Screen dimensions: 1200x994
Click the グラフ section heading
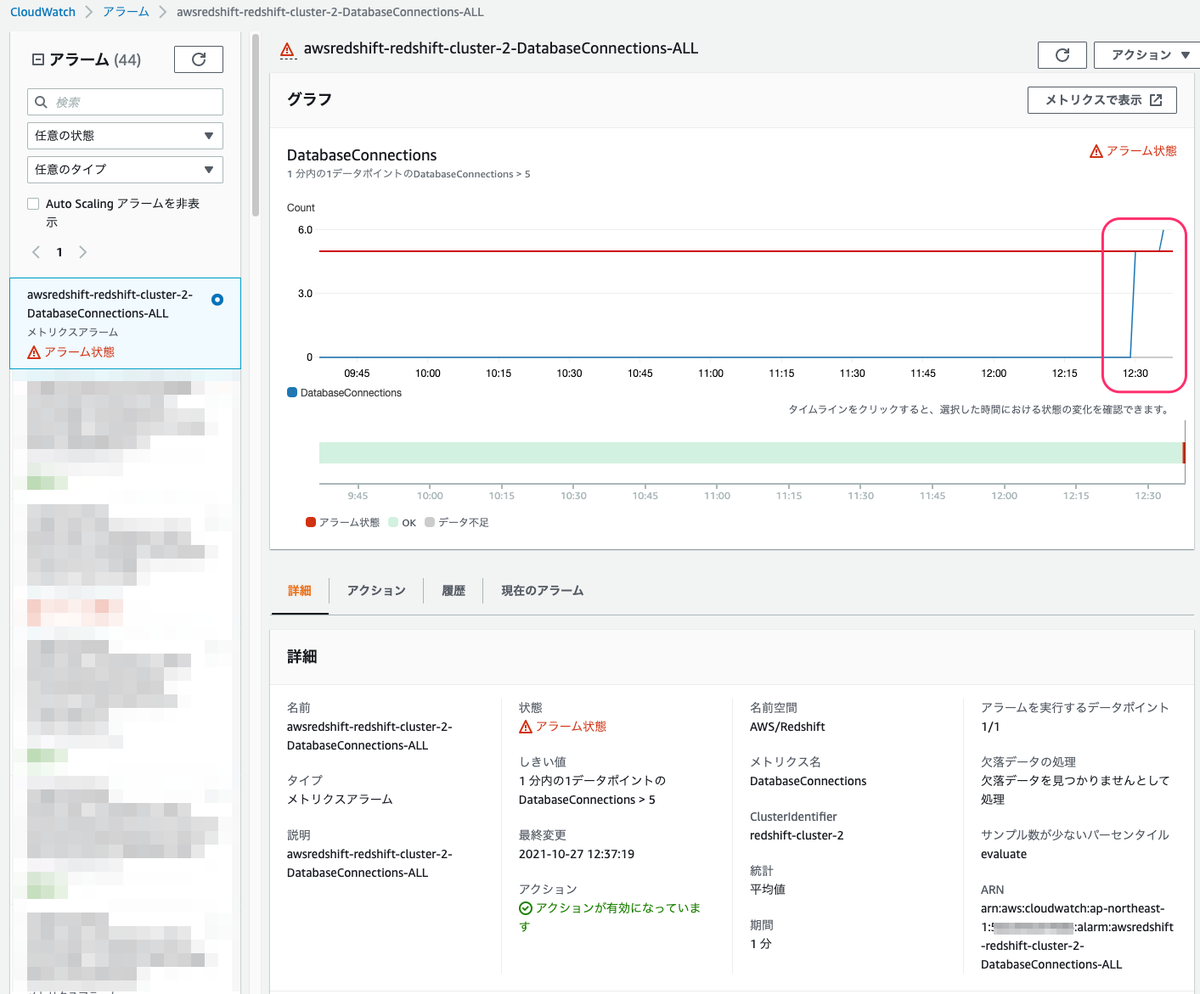[x=310, y=100]
